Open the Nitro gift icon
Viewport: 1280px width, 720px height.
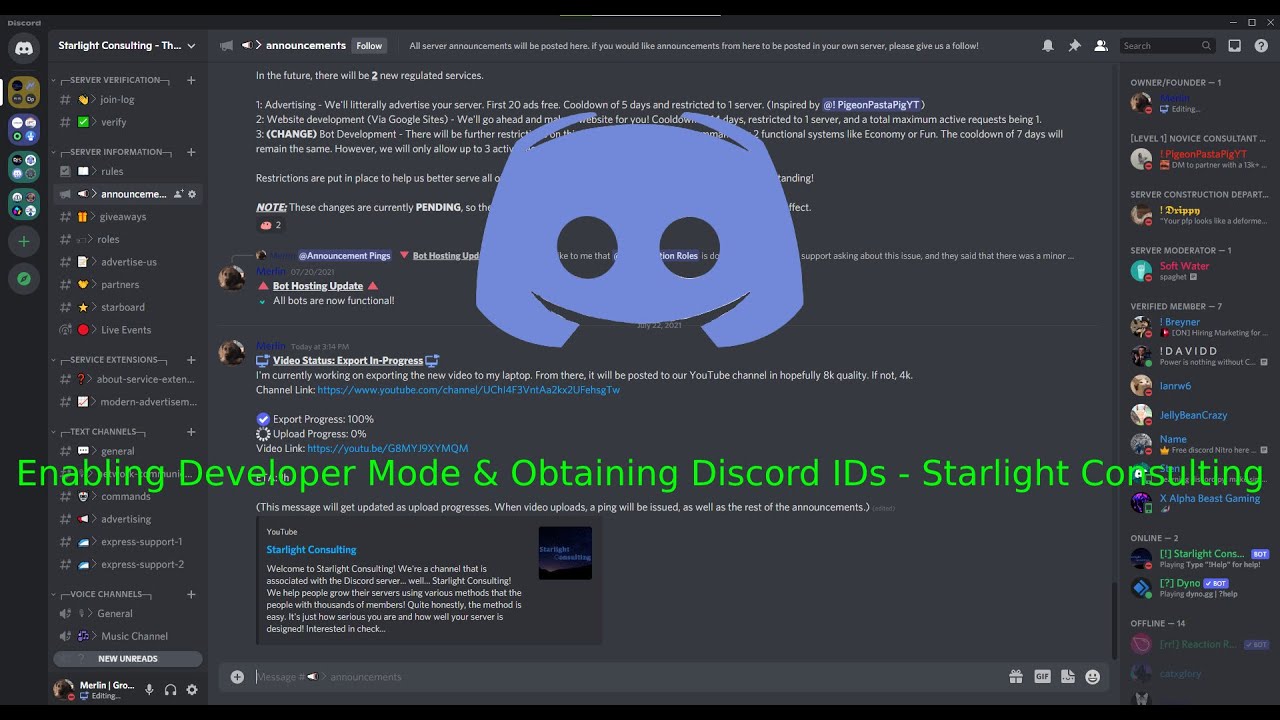click(1016, 677)
